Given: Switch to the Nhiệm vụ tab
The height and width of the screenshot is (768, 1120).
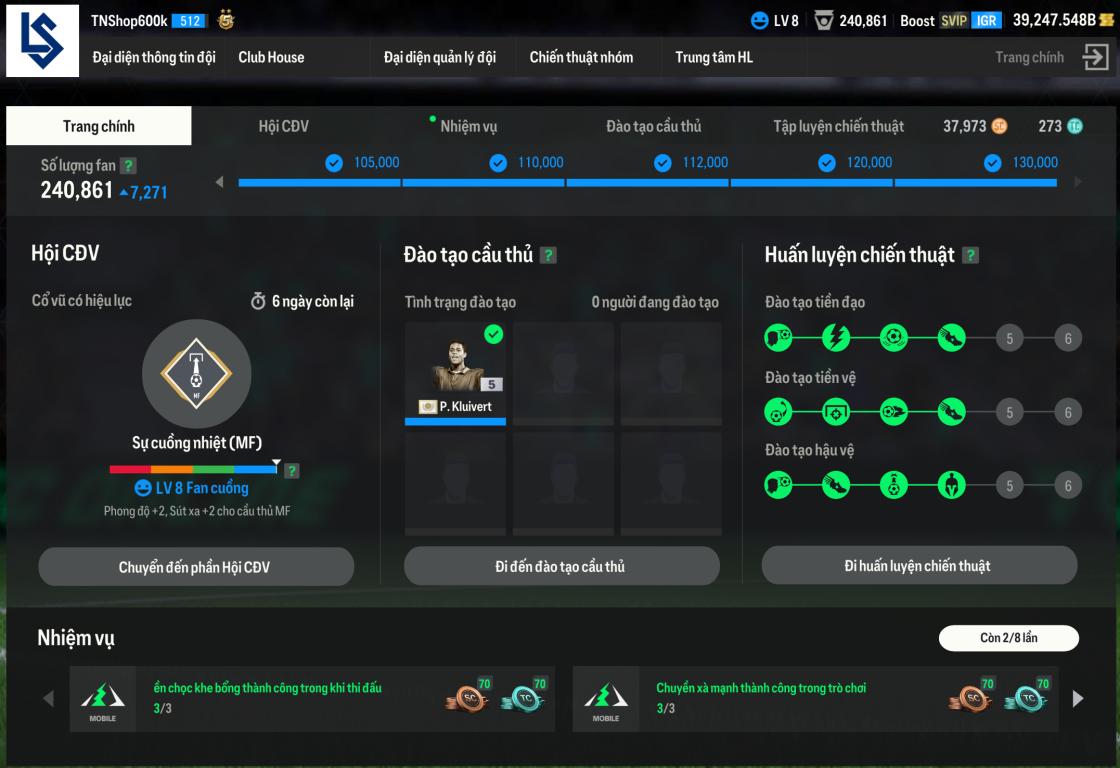Looking at the screenshot, I should [469, 126].
